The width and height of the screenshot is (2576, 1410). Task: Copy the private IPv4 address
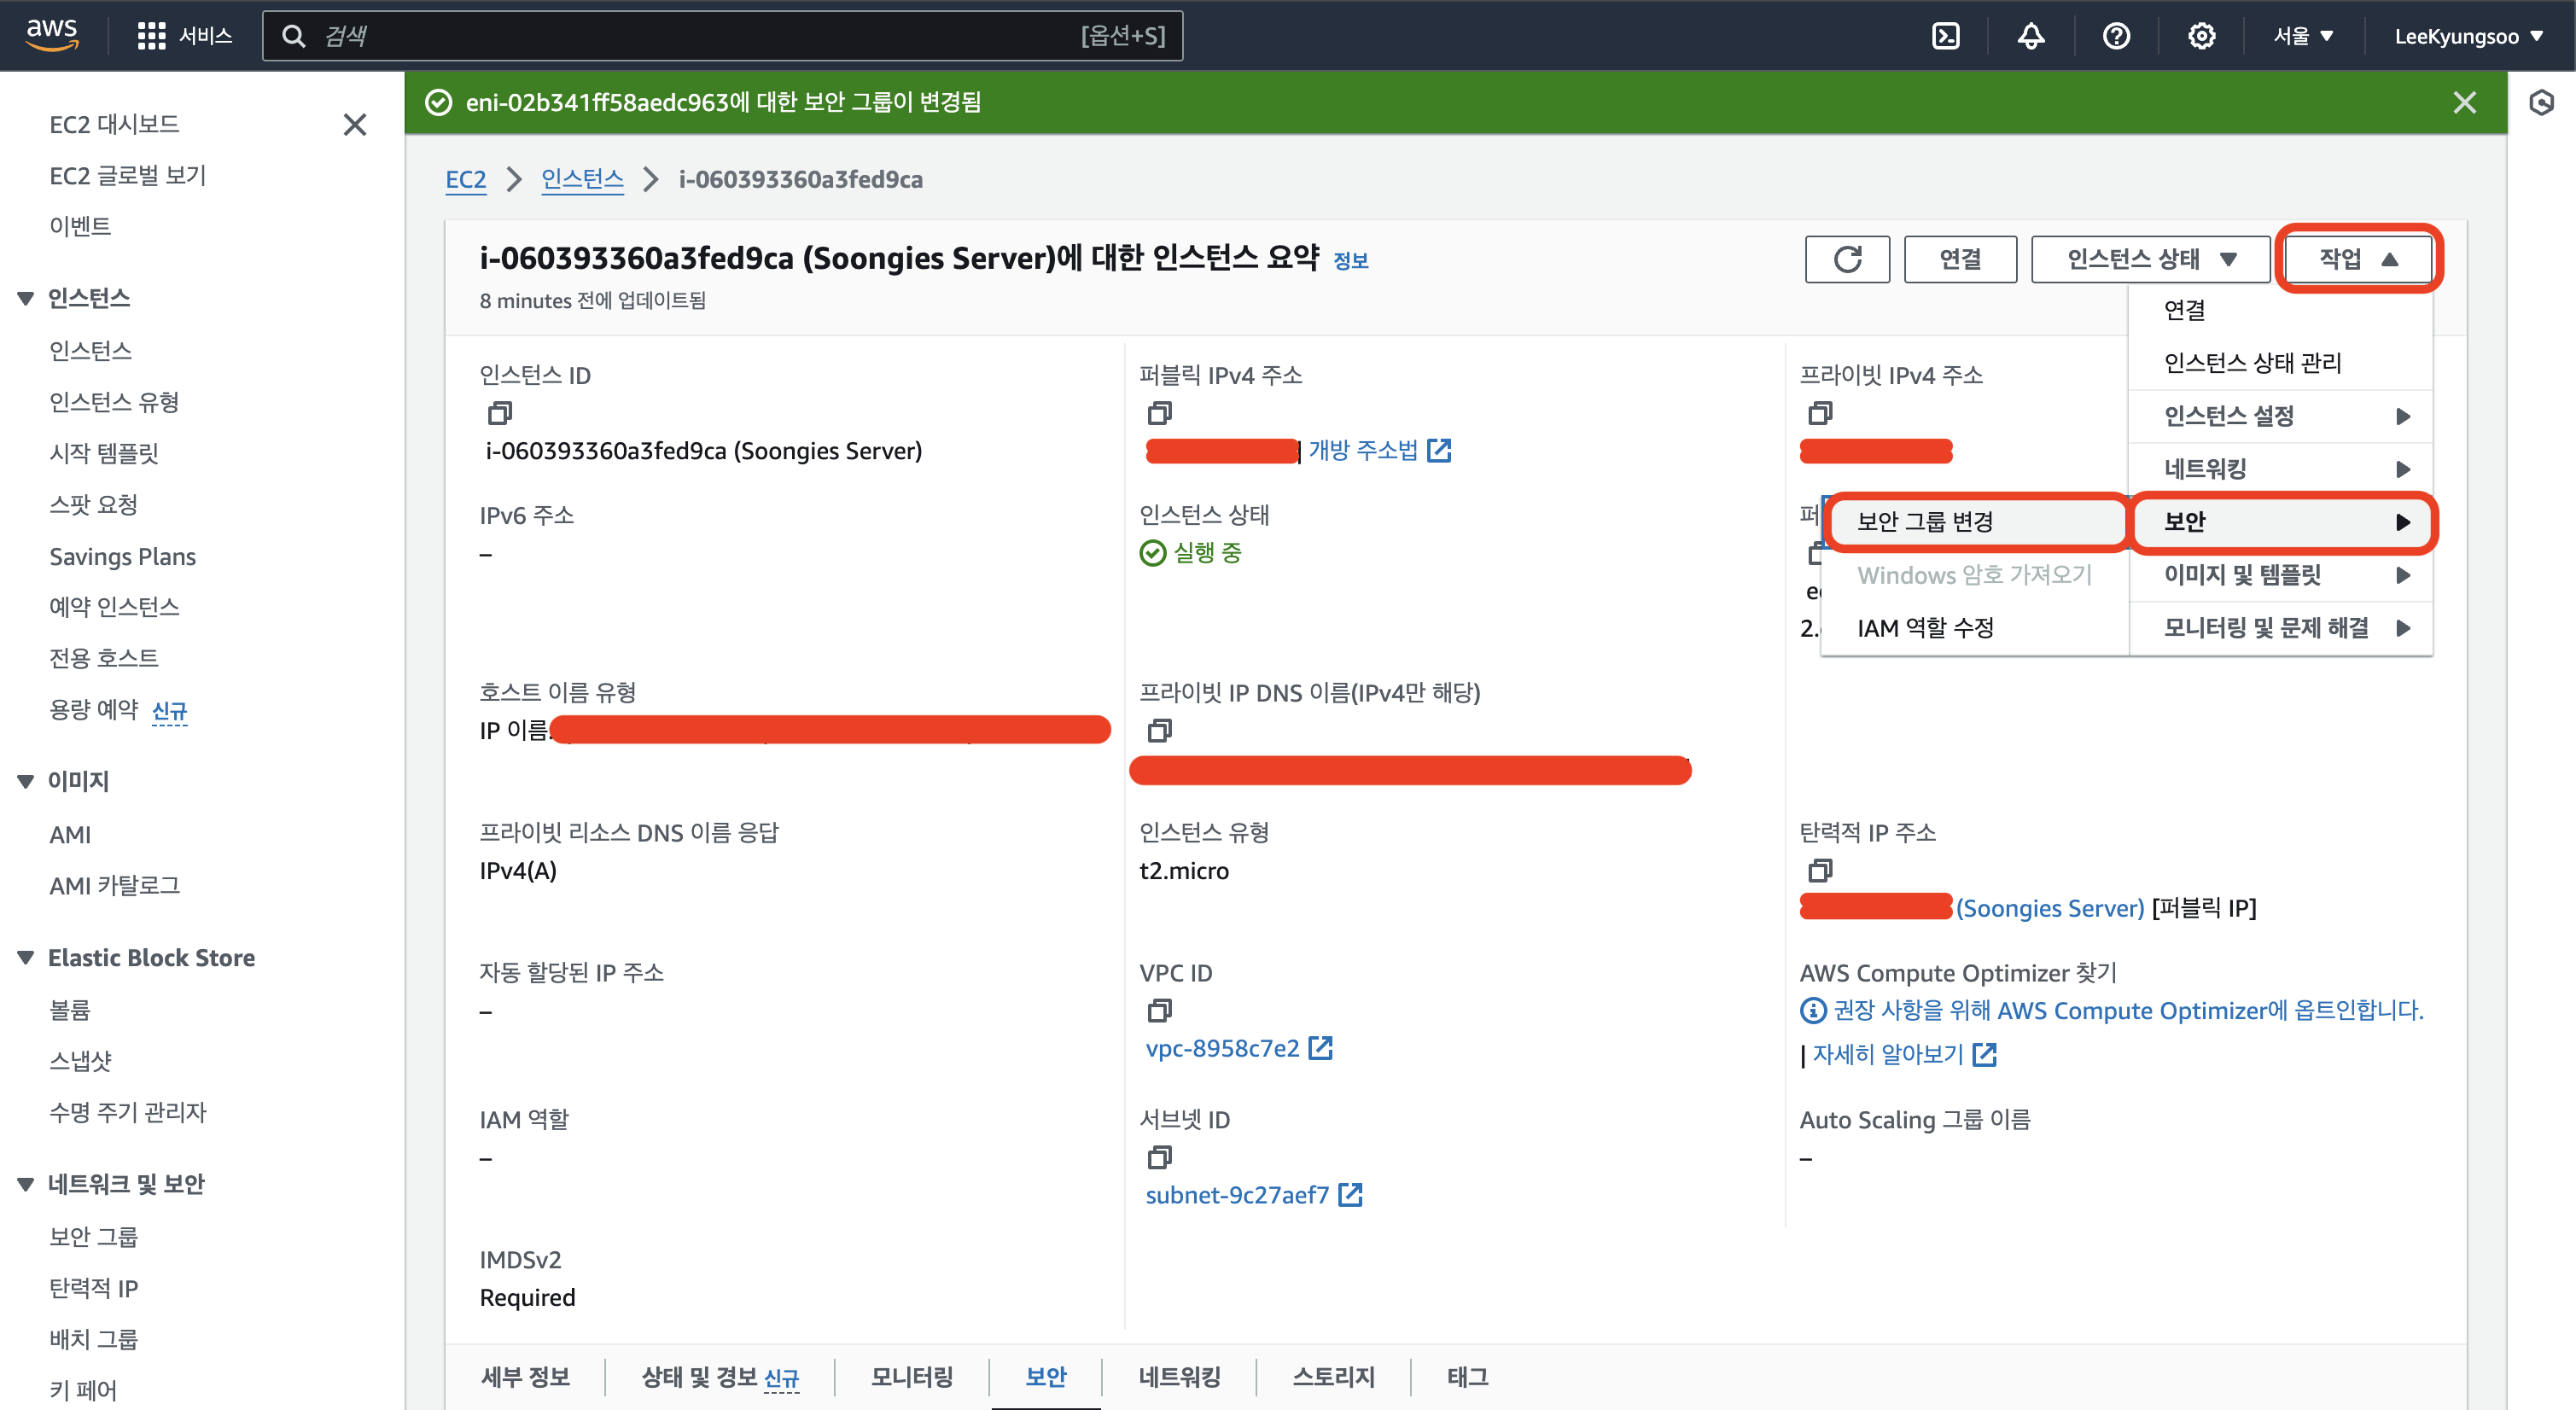(x=1820, y=412)
